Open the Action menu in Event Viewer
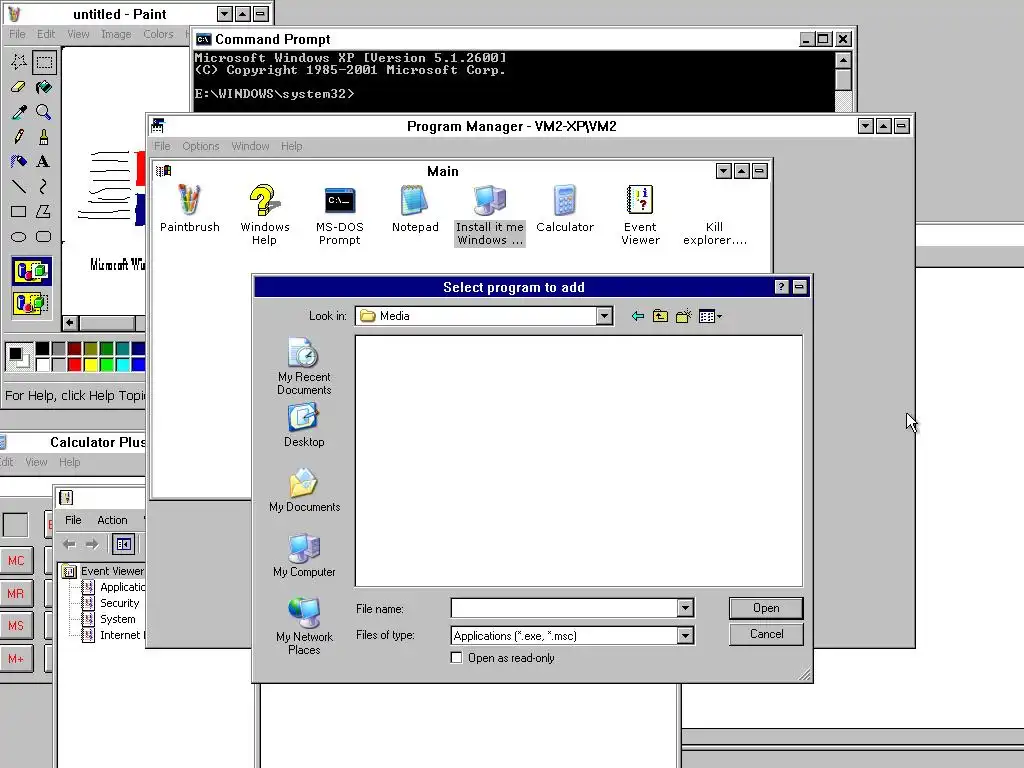 pyautogui.click(x=112, y=520)
